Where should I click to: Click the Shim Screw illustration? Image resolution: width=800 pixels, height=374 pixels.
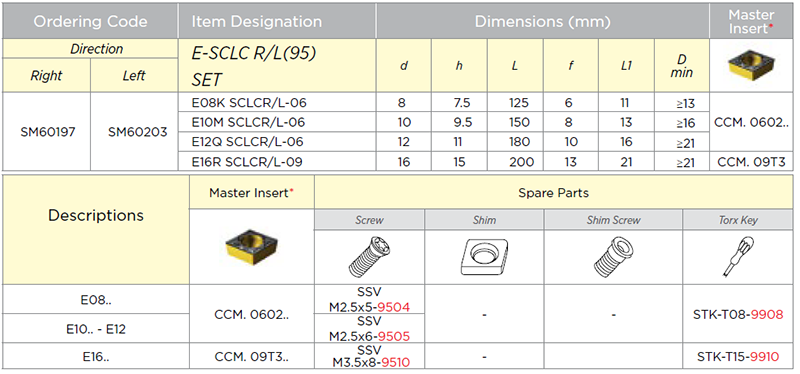pyautogui.click(x=613, y=257)
